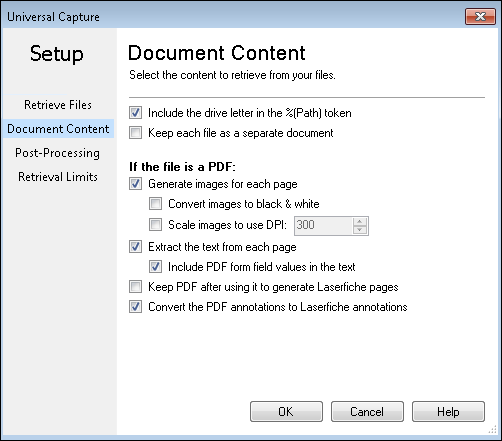
Task: Close the Universal Capture dialog
Action: [480, 16]
